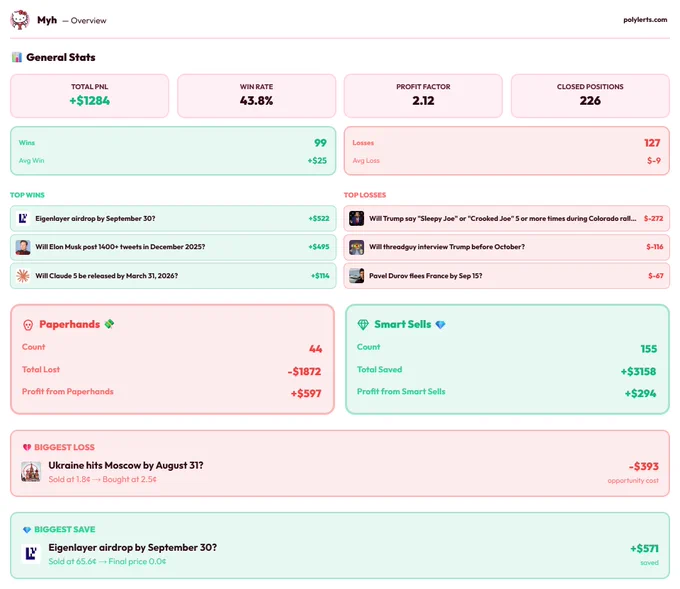Click the Losses count 127
Screen dimensions: 680x589
[x=652, y=143]
